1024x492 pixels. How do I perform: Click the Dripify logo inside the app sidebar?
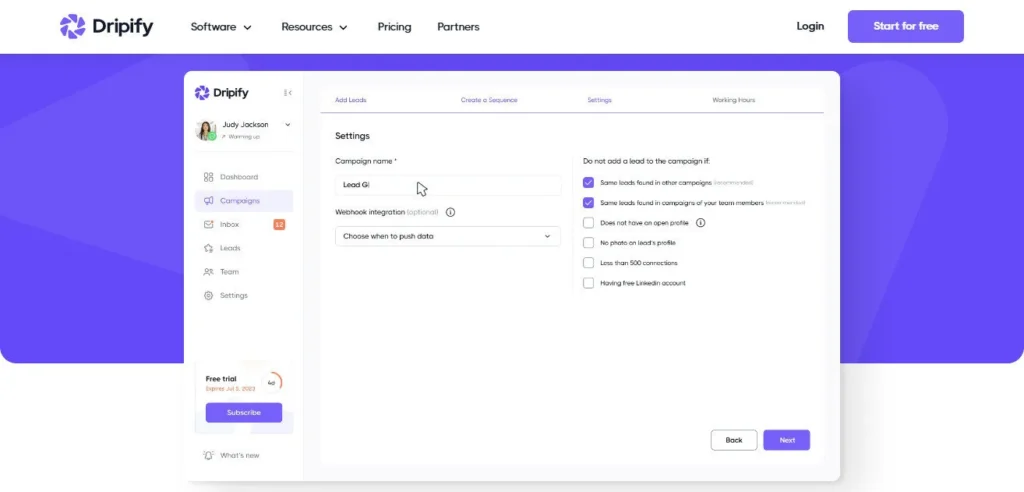(x=221, y=93)
